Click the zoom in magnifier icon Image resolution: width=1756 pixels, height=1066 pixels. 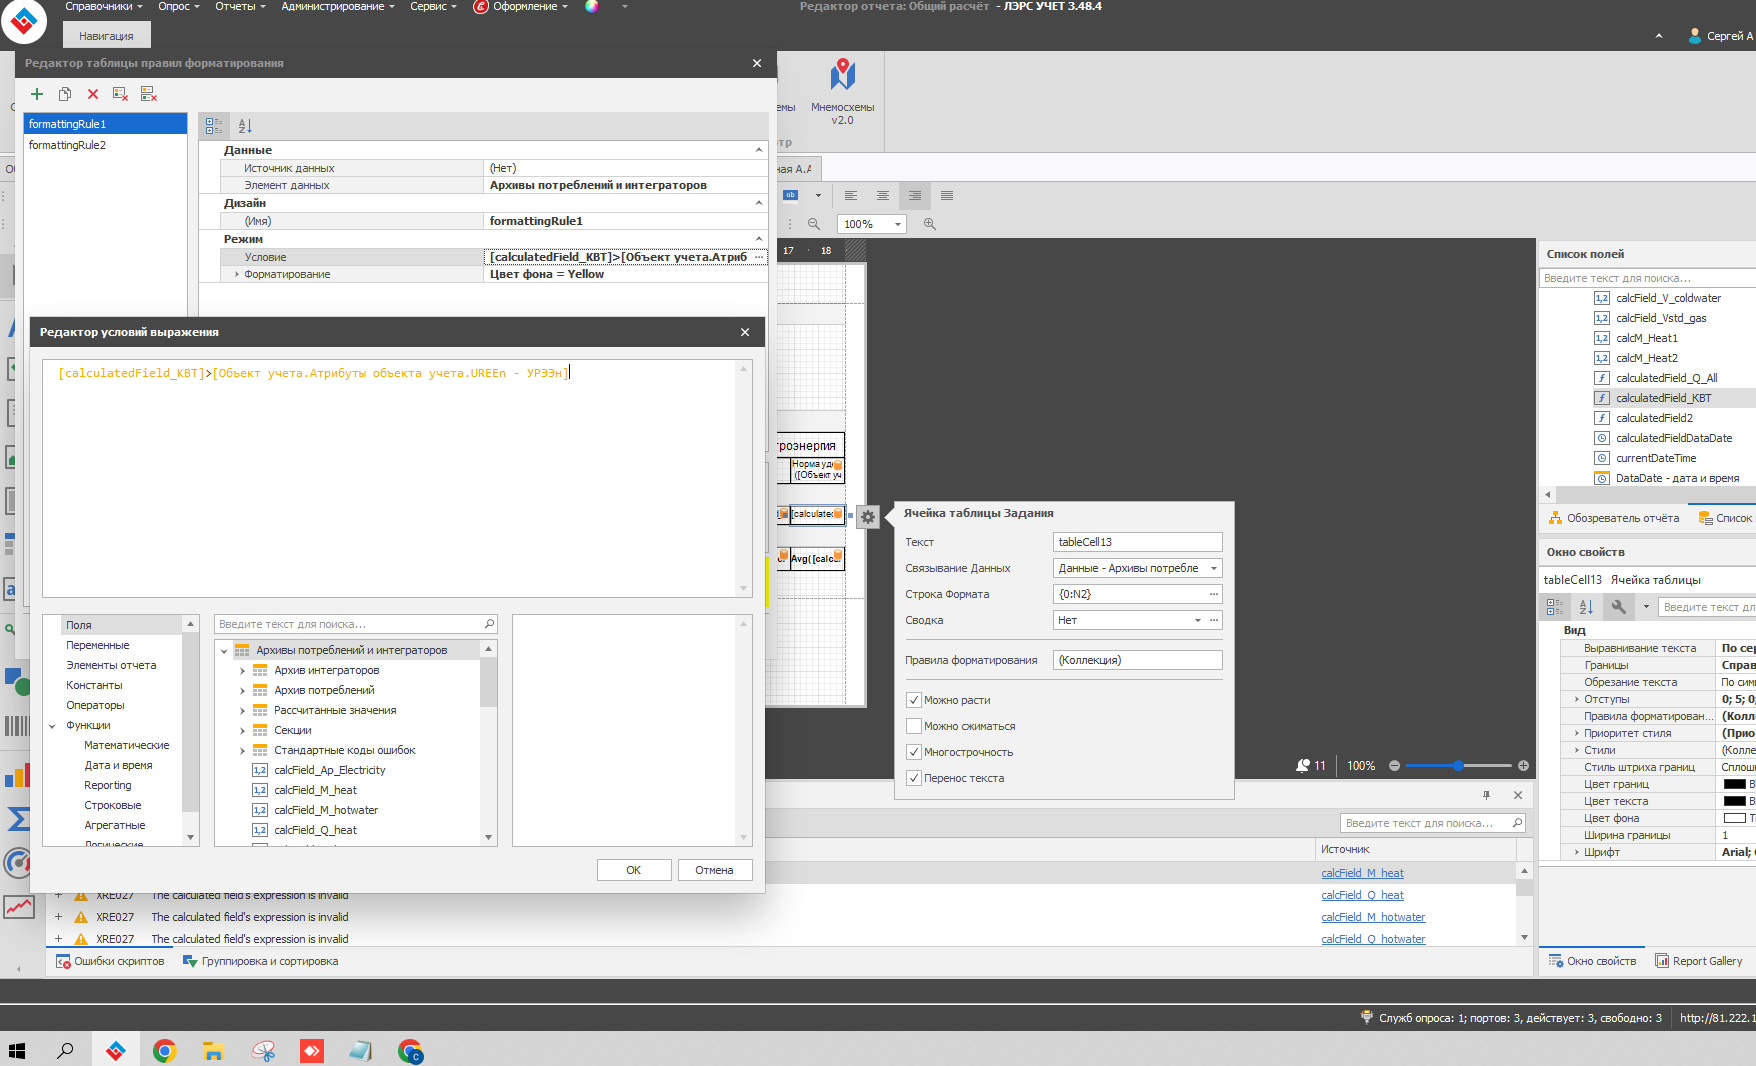pos(930,224)
